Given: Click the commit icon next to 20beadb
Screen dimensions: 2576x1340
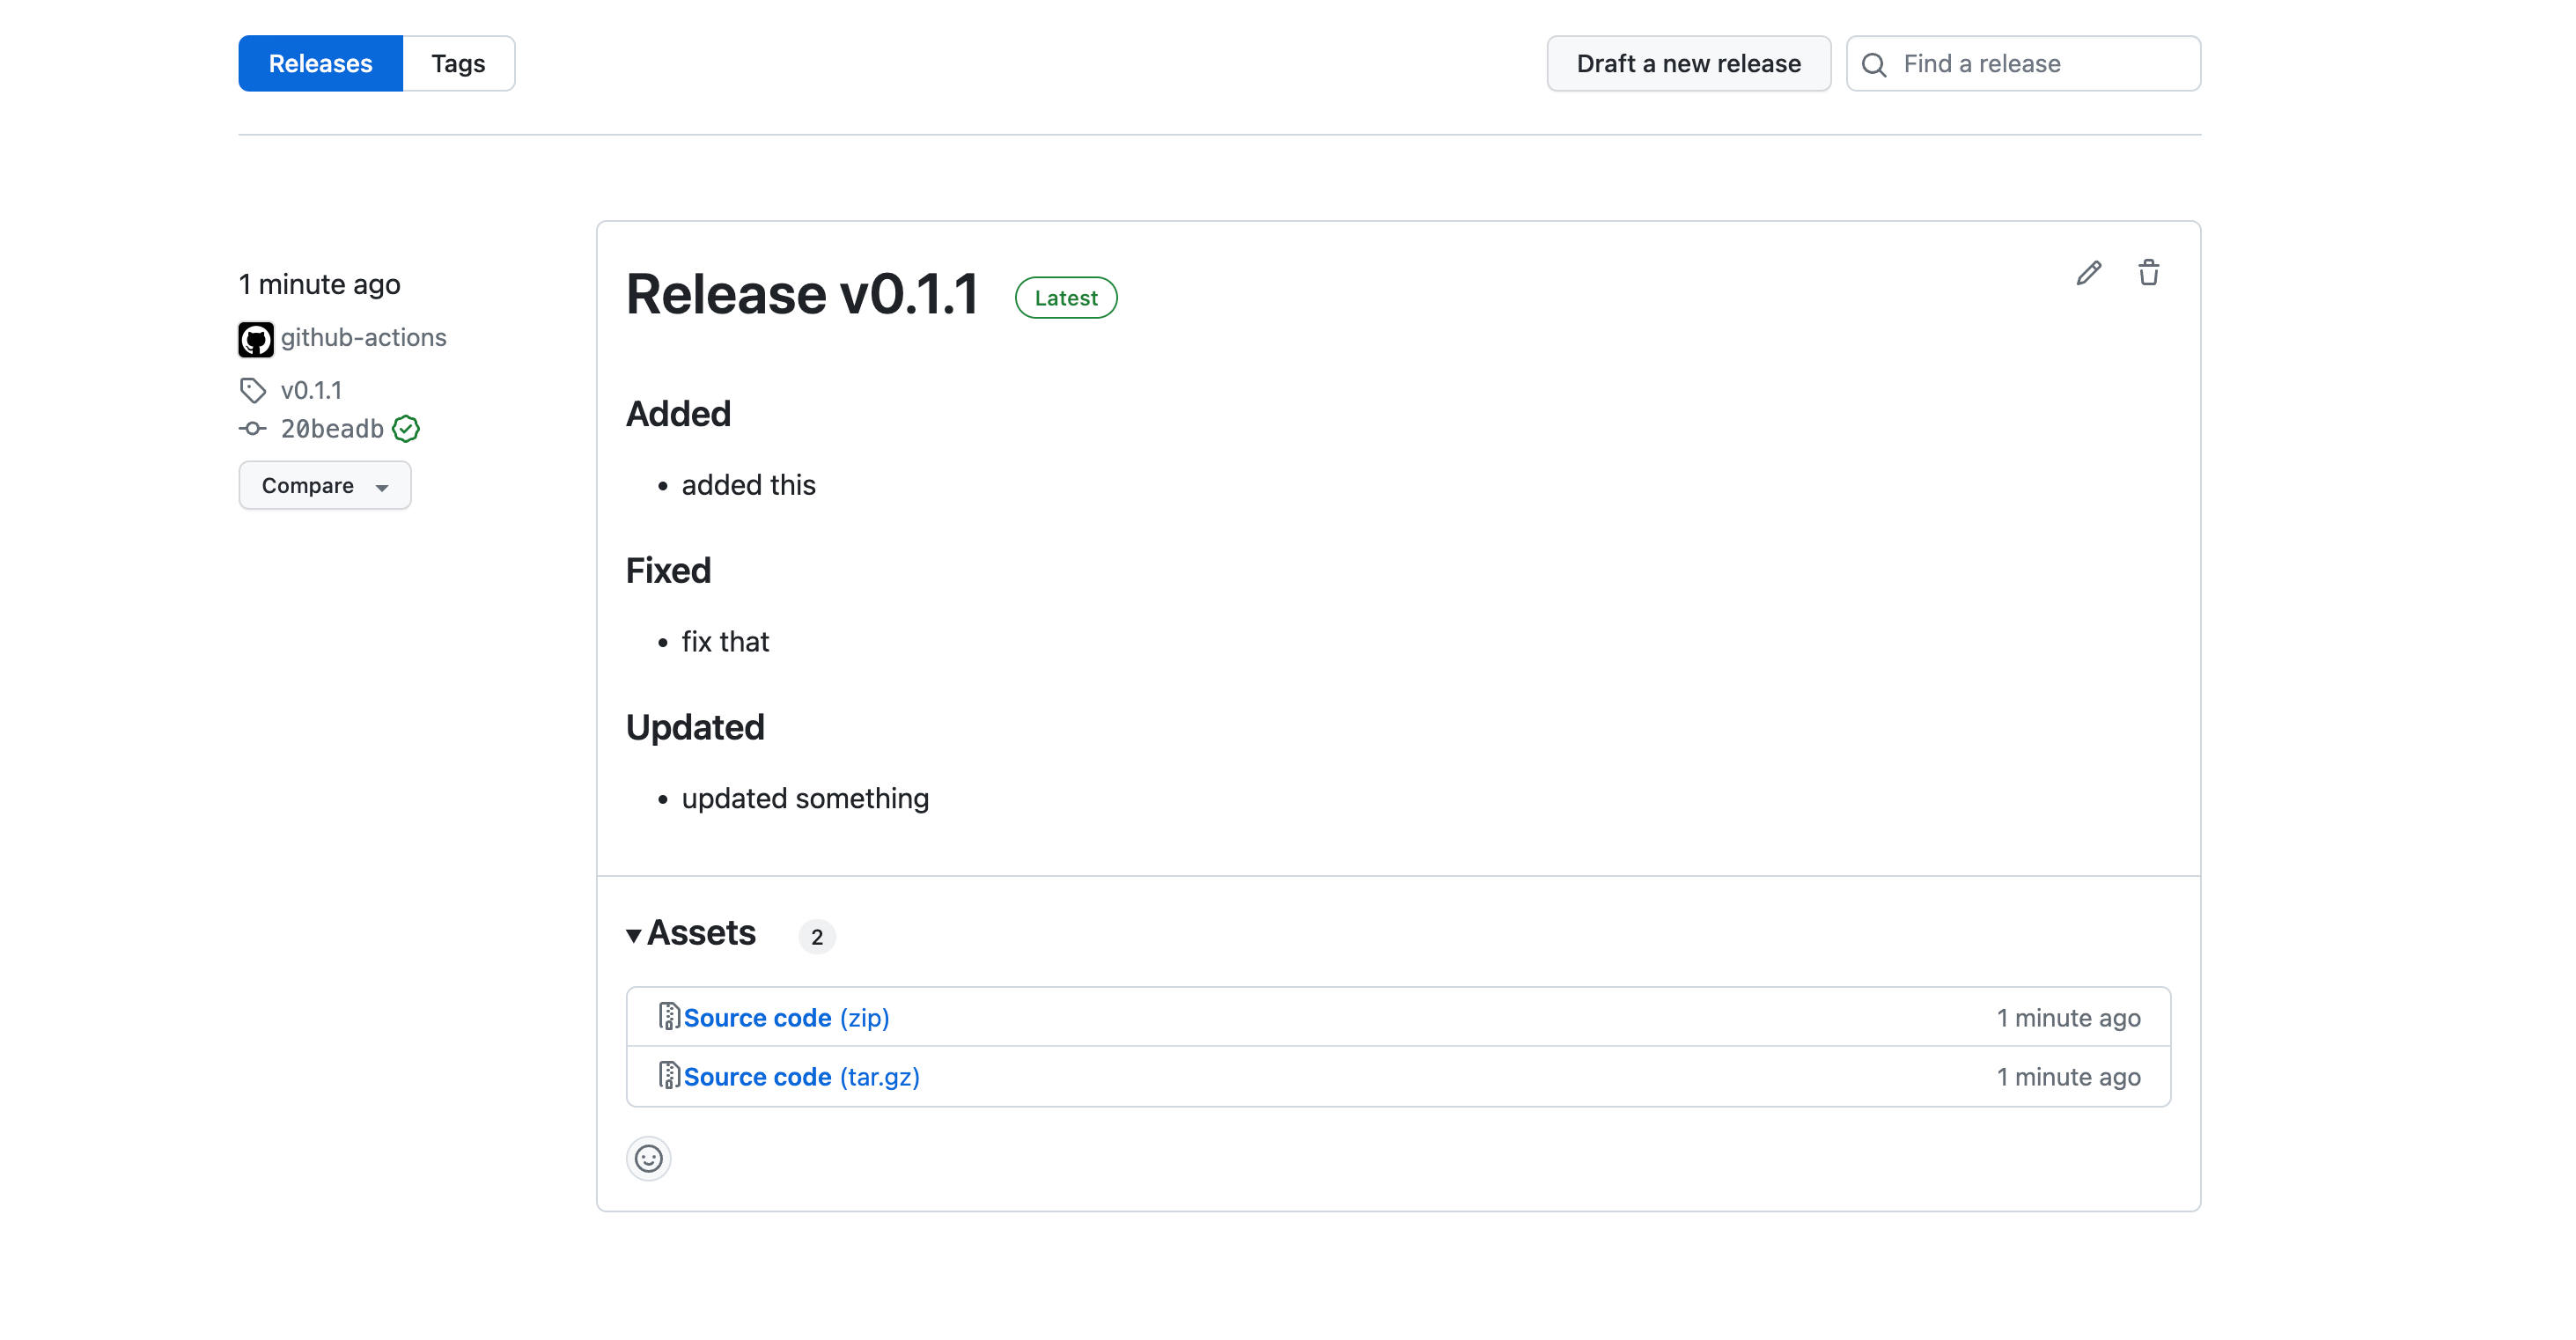Looking at the screenshot, I should pyautogui.click(x=251, y=428).
